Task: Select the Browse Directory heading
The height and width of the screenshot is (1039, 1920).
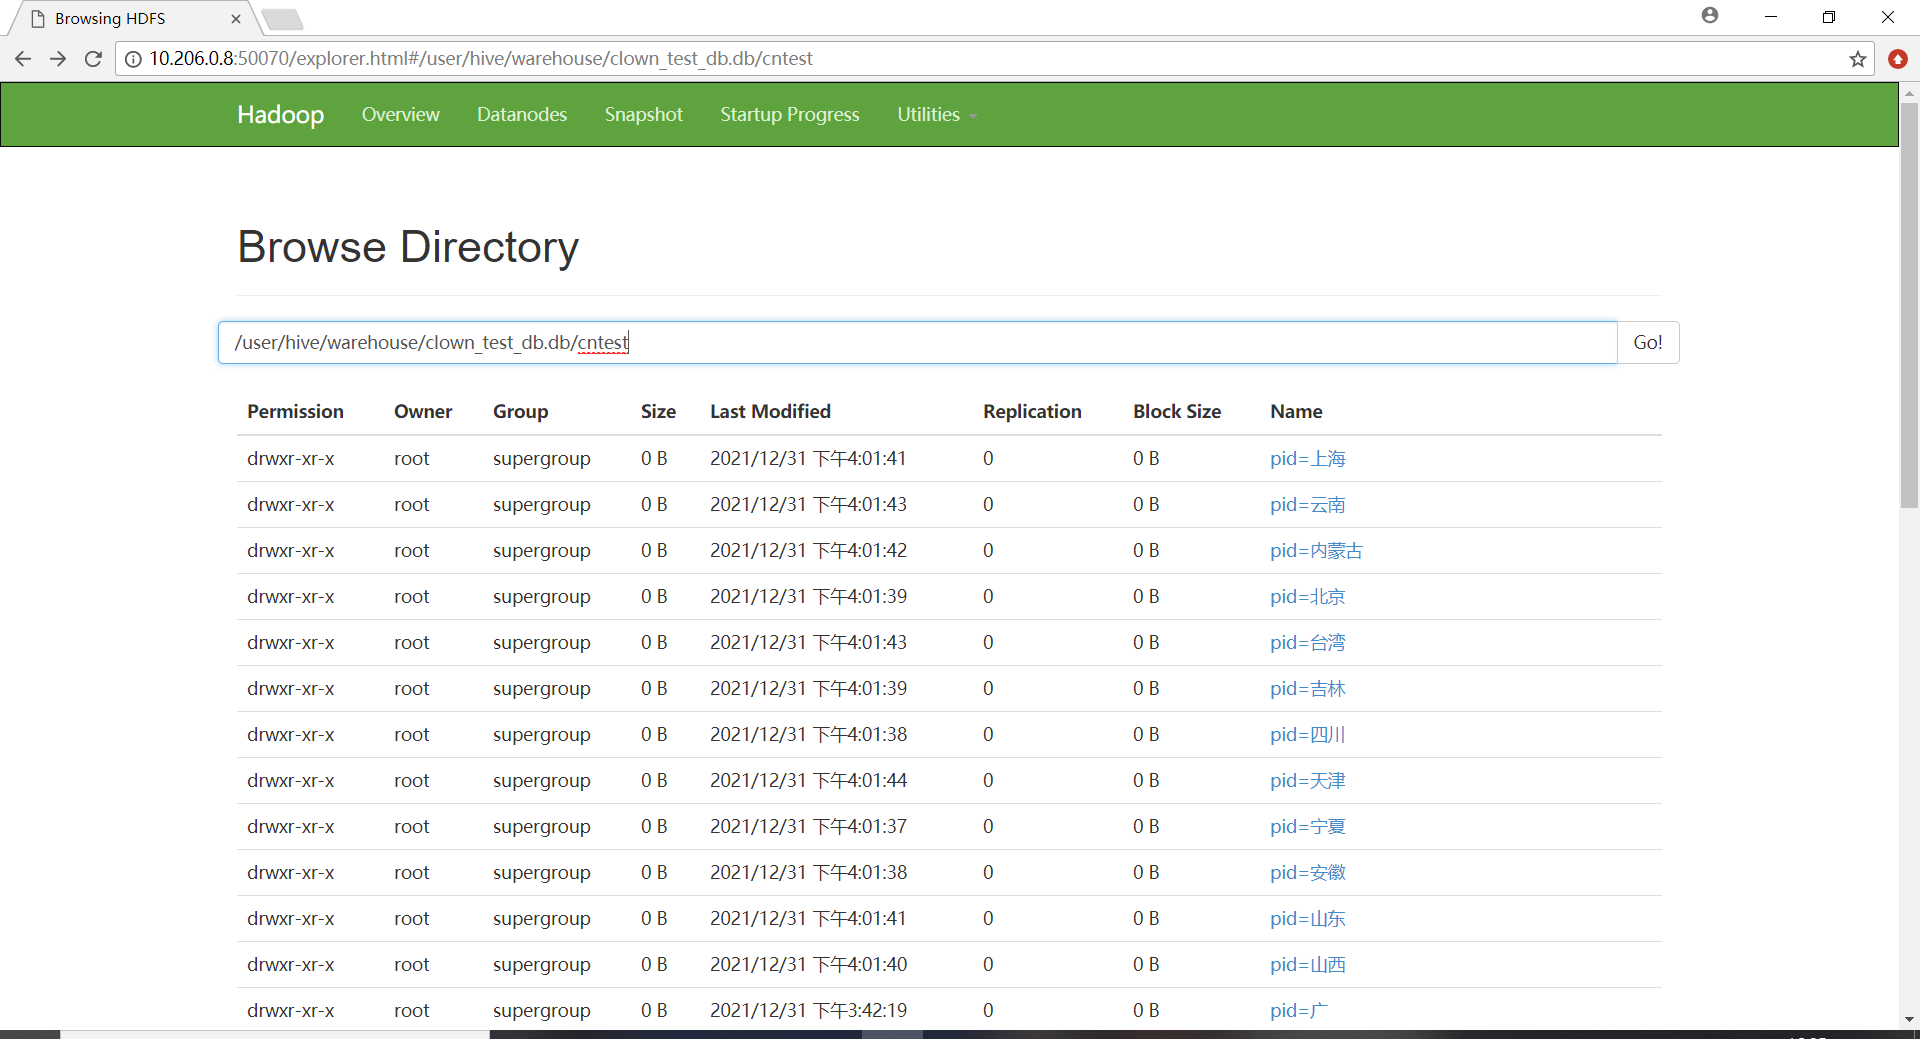Action: pos(408,247)
